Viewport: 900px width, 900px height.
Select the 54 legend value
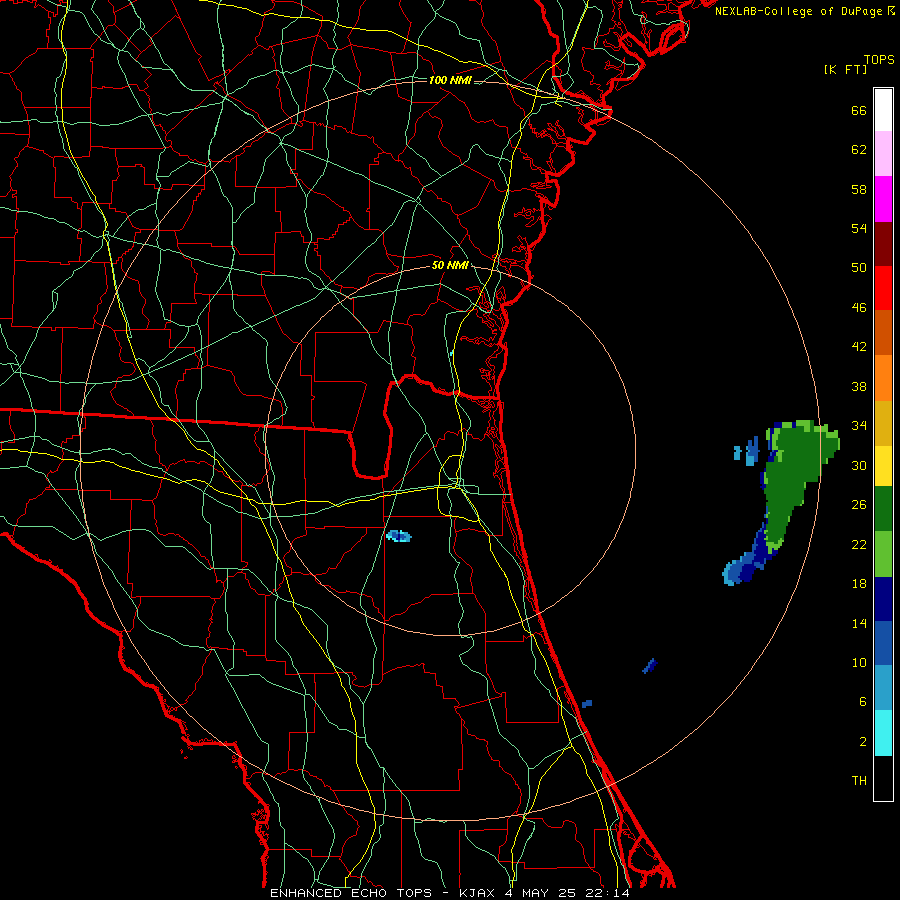859,228
